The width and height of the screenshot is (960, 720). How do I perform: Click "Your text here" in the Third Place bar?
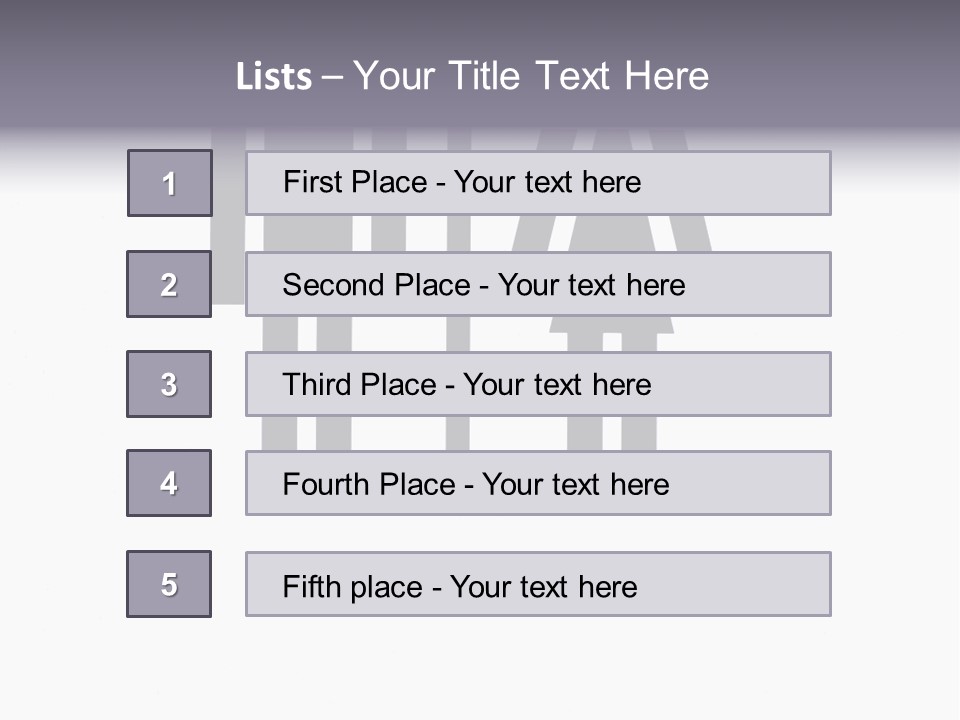tap(557, 385)
